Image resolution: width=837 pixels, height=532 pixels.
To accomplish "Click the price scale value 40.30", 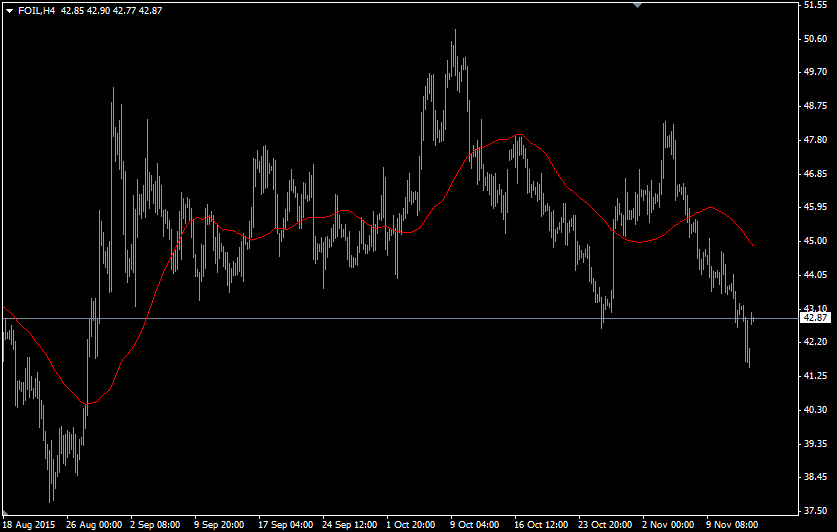I will [816, 410].
